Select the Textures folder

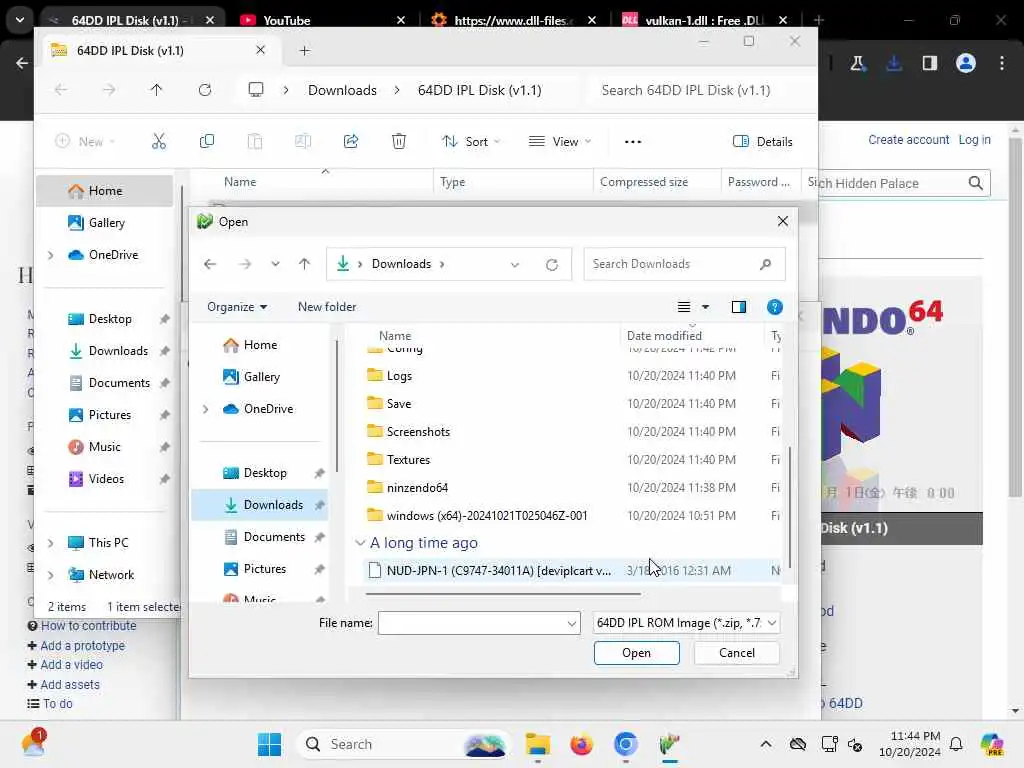[408, 460]
